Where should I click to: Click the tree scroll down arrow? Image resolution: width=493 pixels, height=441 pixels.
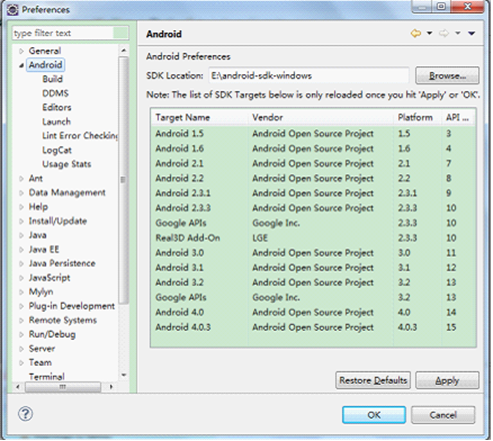124,375
